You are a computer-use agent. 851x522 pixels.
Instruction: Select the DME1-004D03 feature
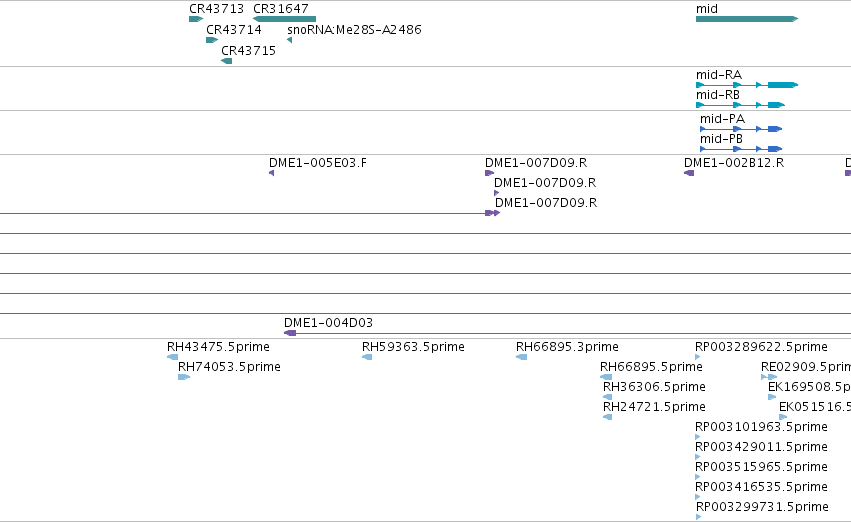567,333
